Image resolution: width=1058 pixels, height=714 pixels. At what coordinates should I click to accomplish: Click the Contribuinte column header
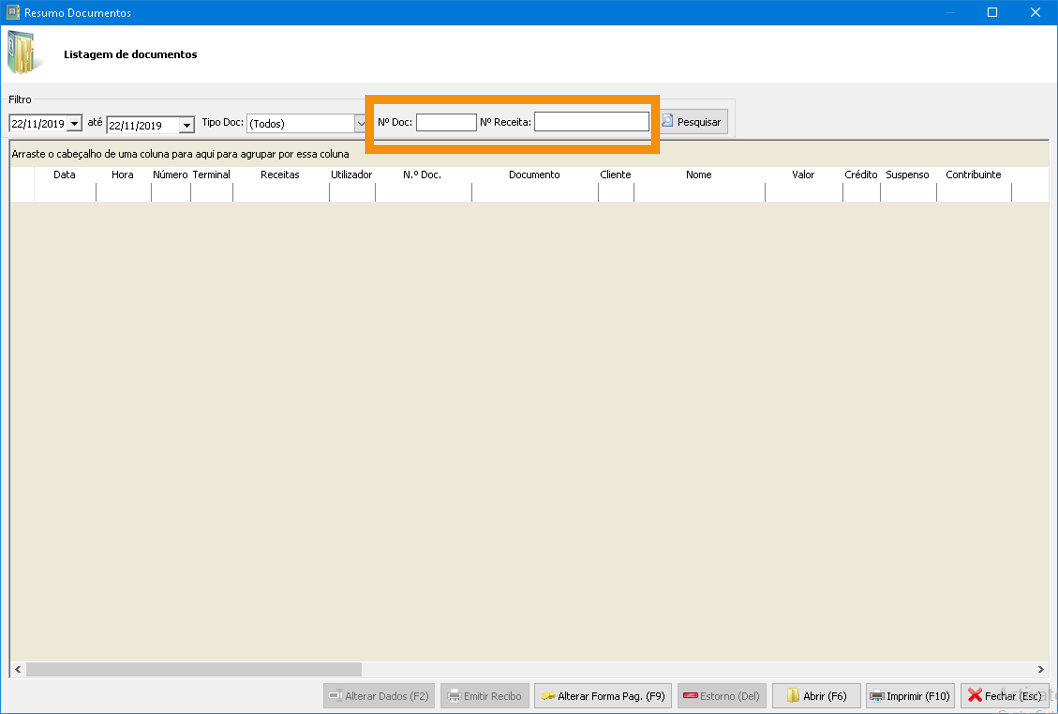[973, 175]
